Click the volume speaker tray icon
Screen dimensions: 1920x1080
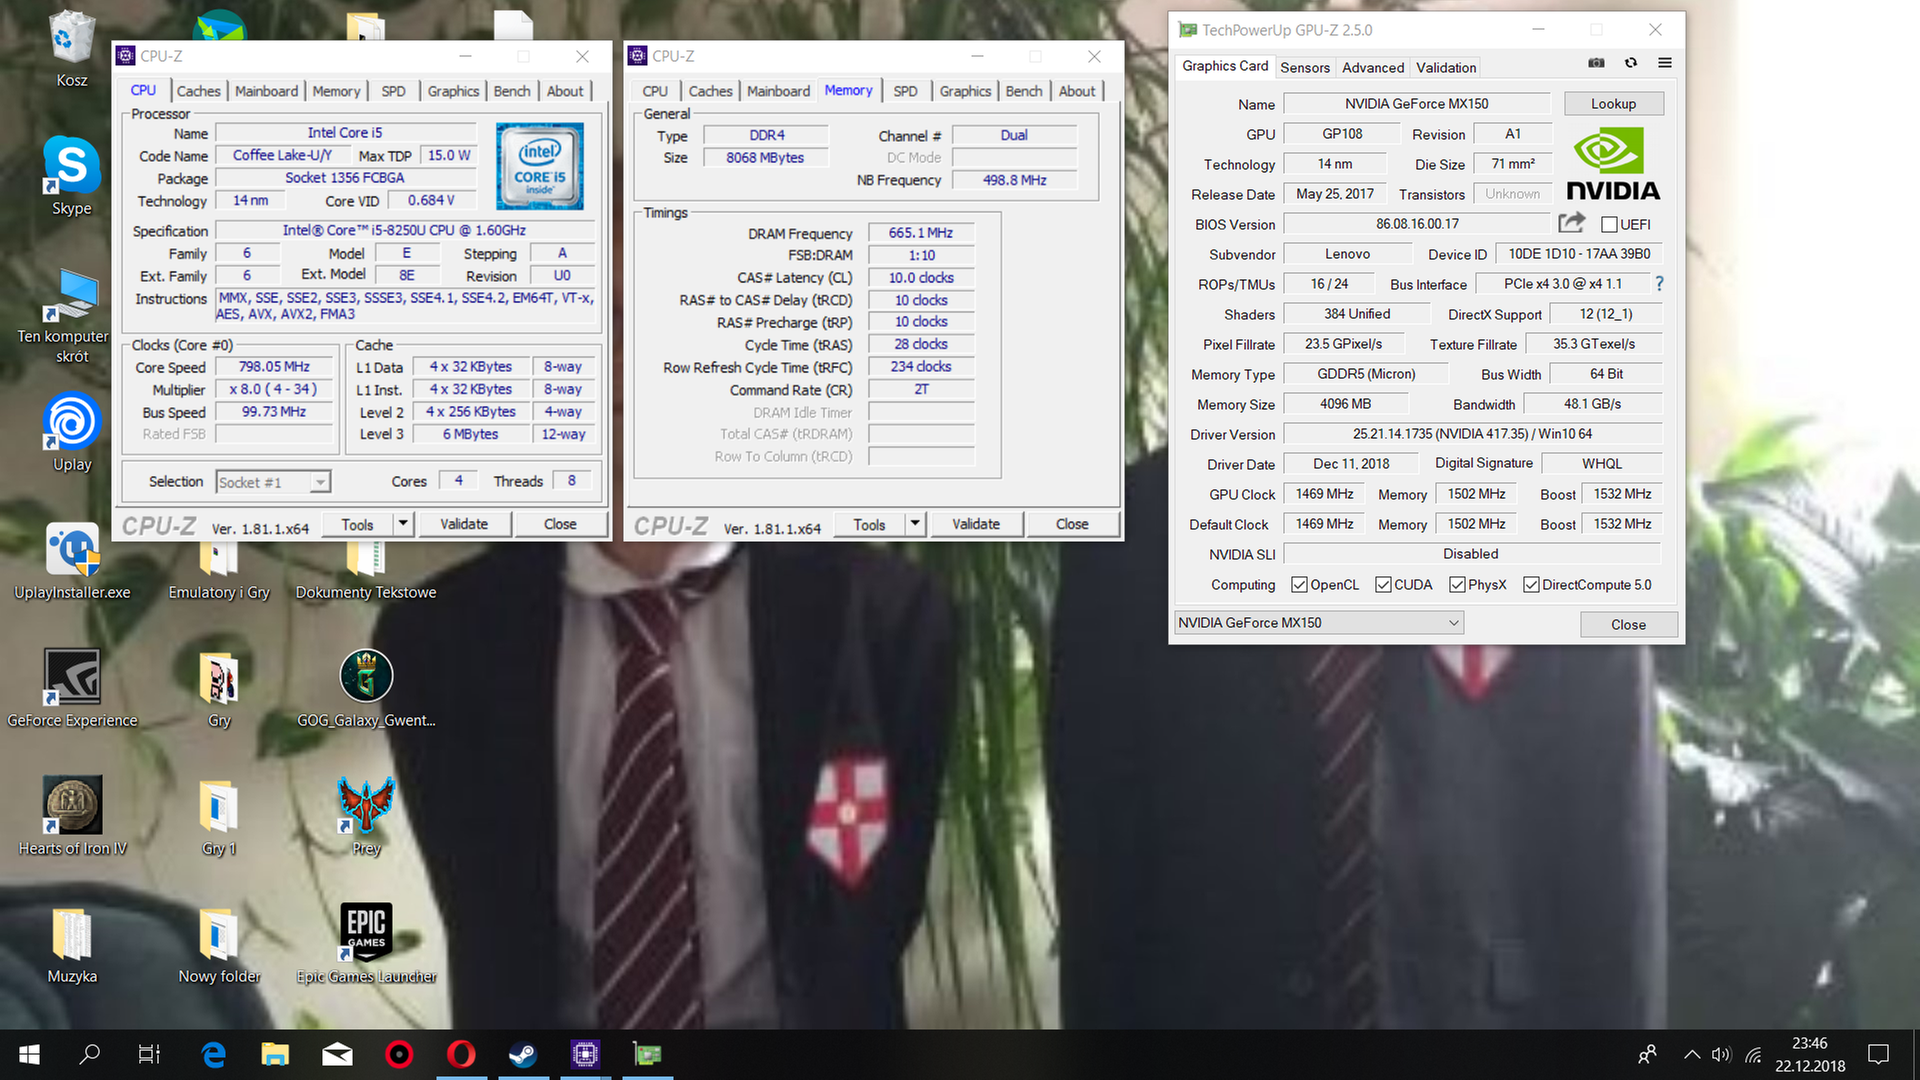pos(1721,1054)
